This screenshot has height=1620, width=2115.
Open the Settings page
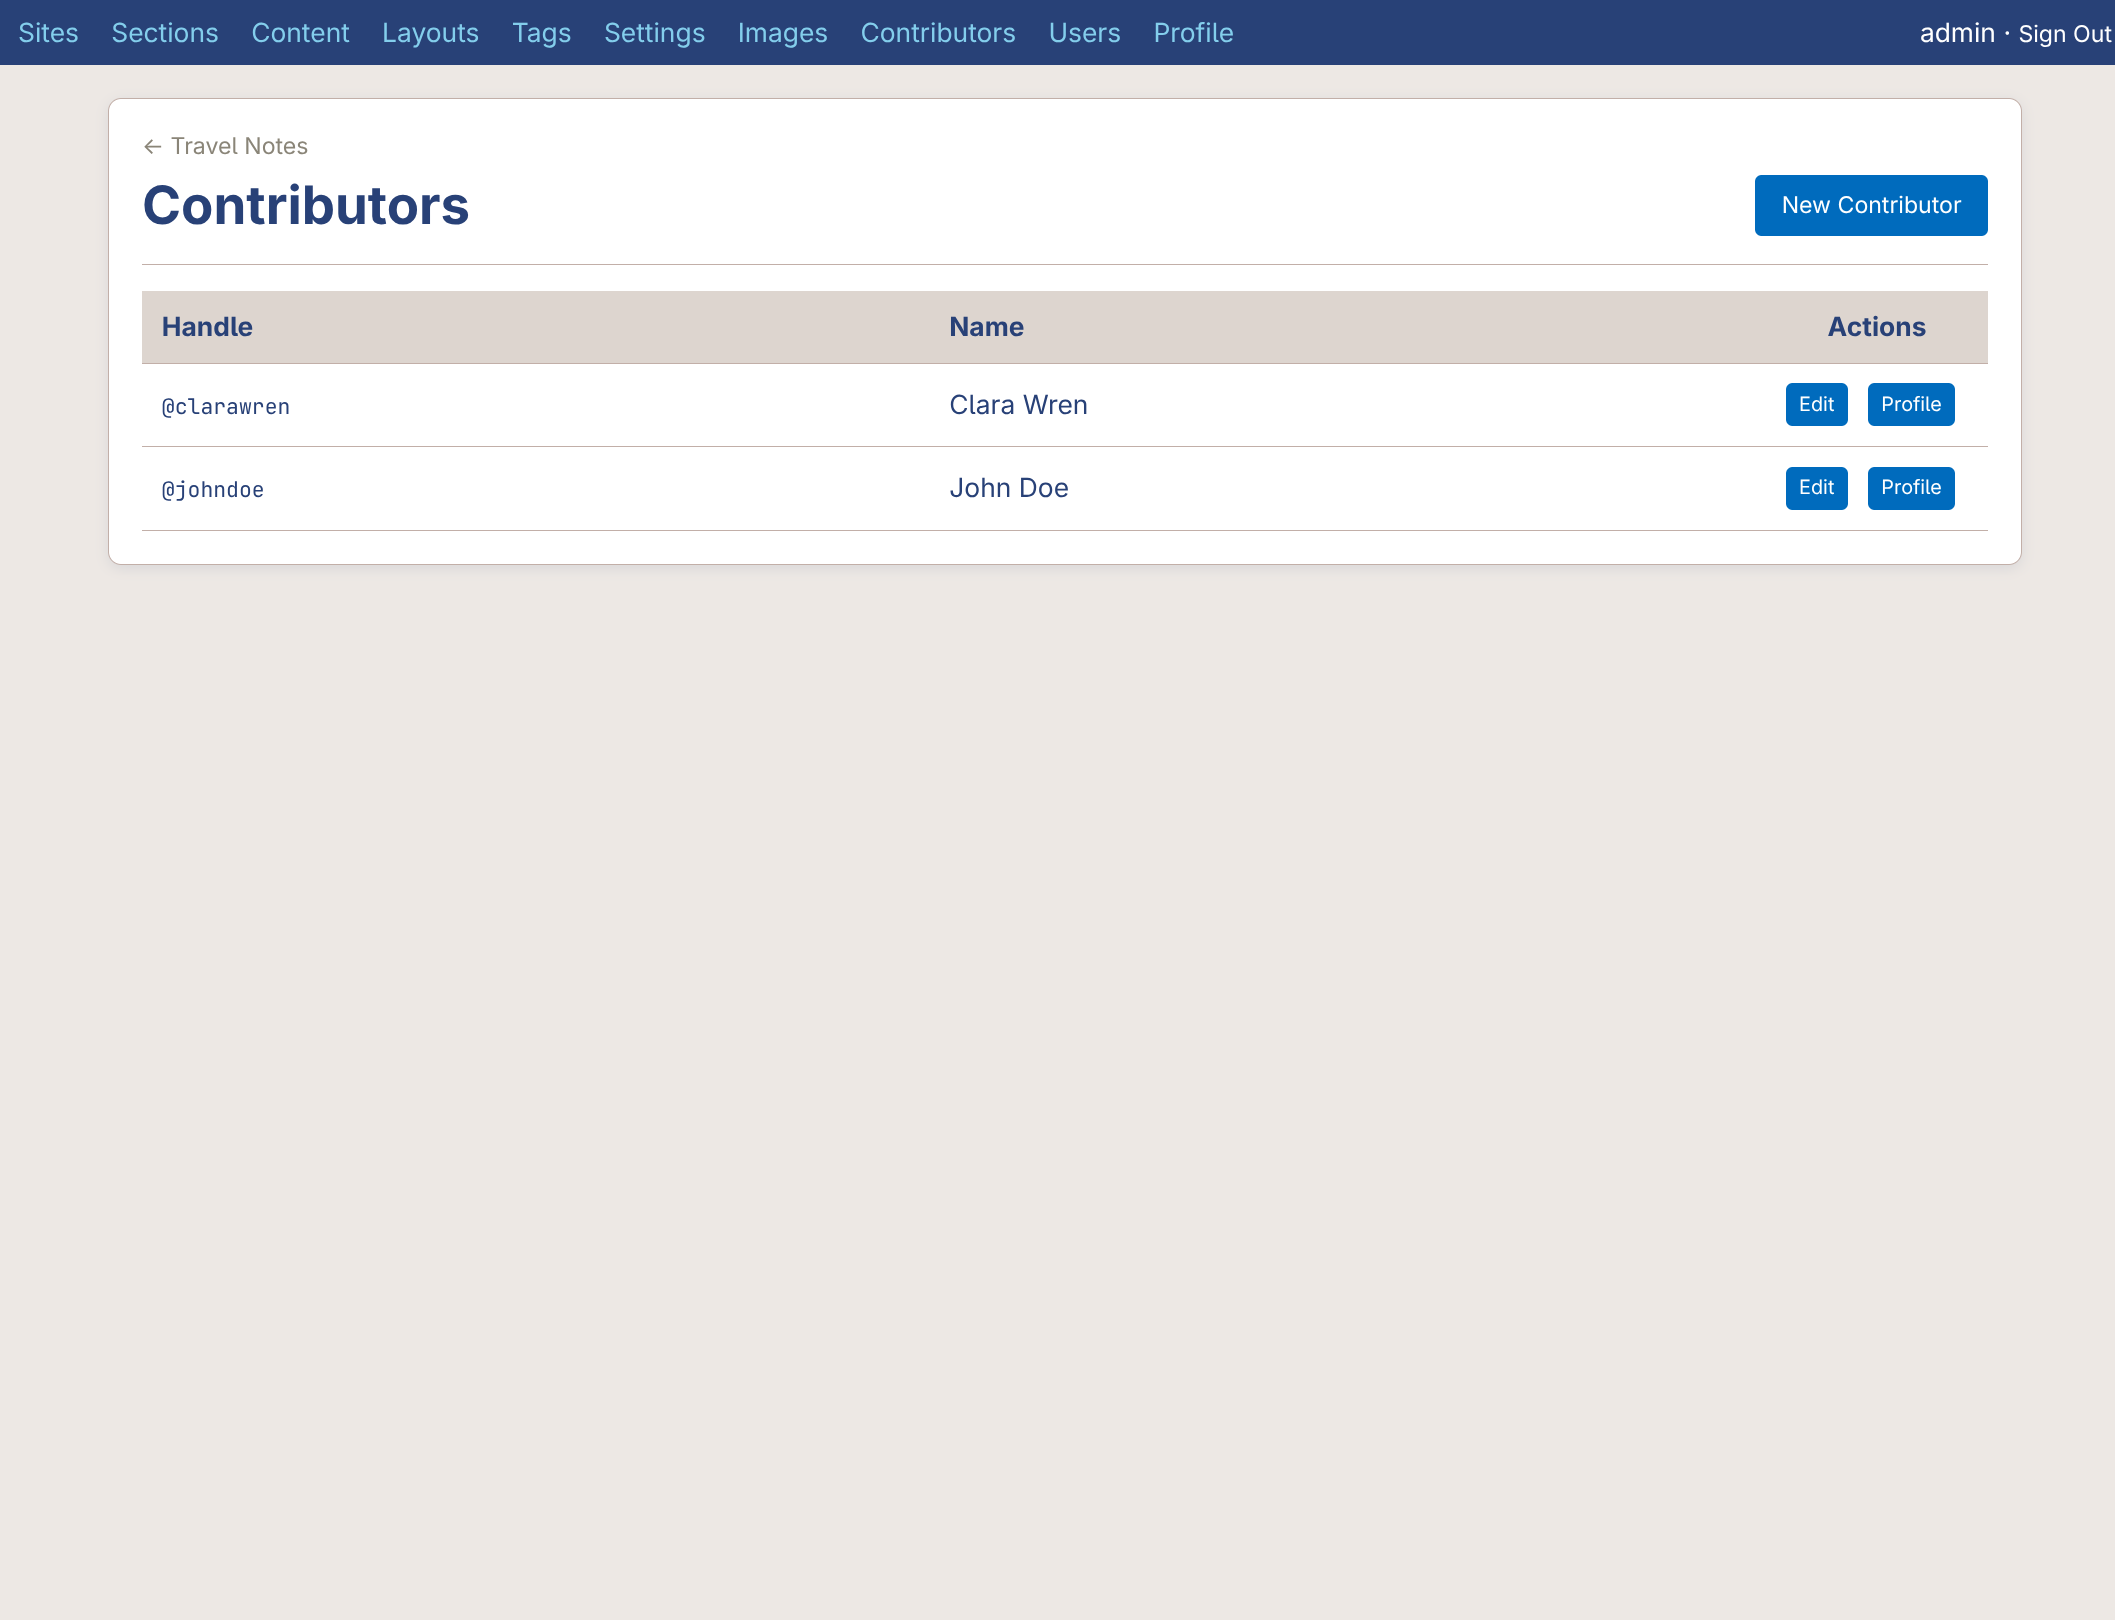(654, 32)
